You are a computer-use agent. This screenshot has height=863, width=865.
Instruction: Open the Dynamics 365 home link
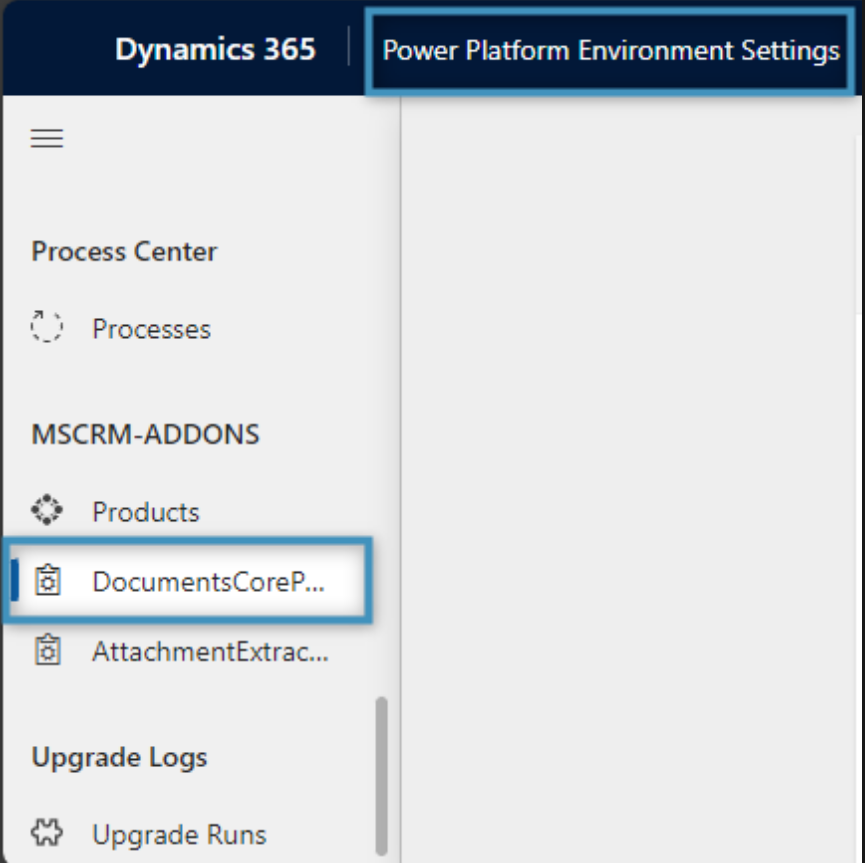(x=215, y=49)
